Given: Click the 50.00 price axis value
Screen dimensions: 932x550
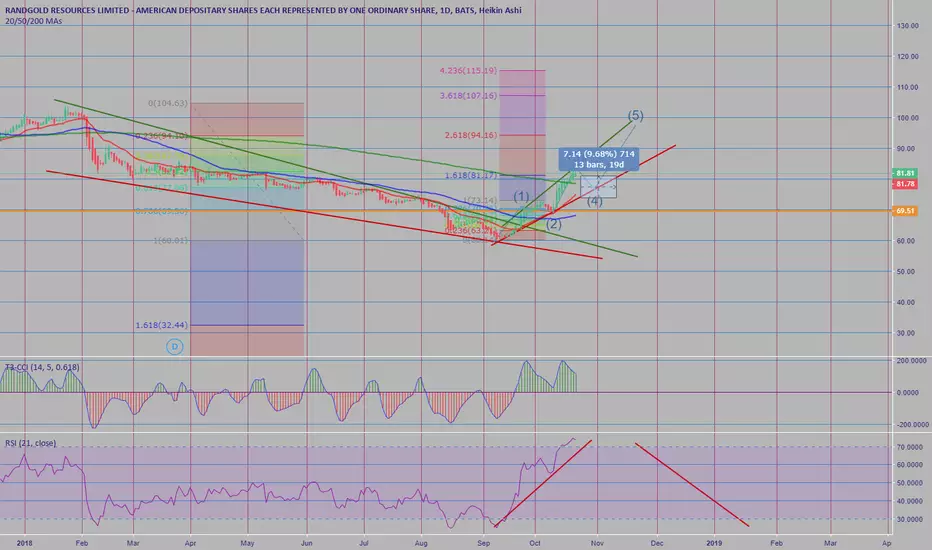Looking at the screenshot, I should [907, 272].
